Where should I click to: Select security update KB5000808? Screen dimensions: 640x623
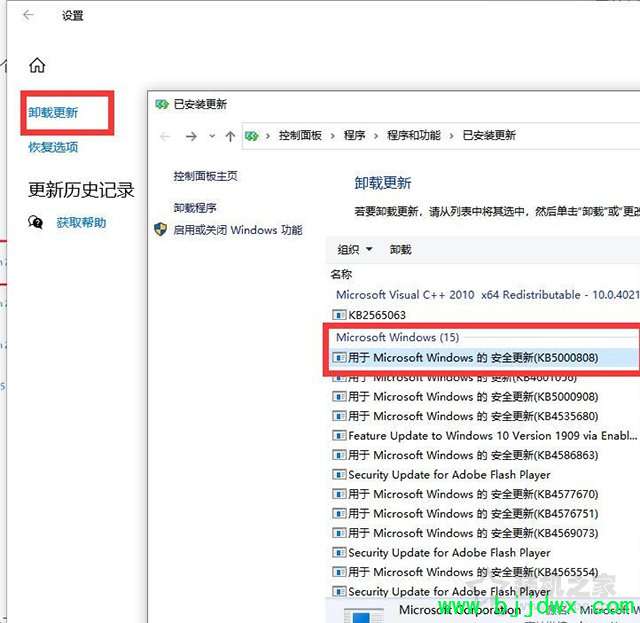pos(473,358)
